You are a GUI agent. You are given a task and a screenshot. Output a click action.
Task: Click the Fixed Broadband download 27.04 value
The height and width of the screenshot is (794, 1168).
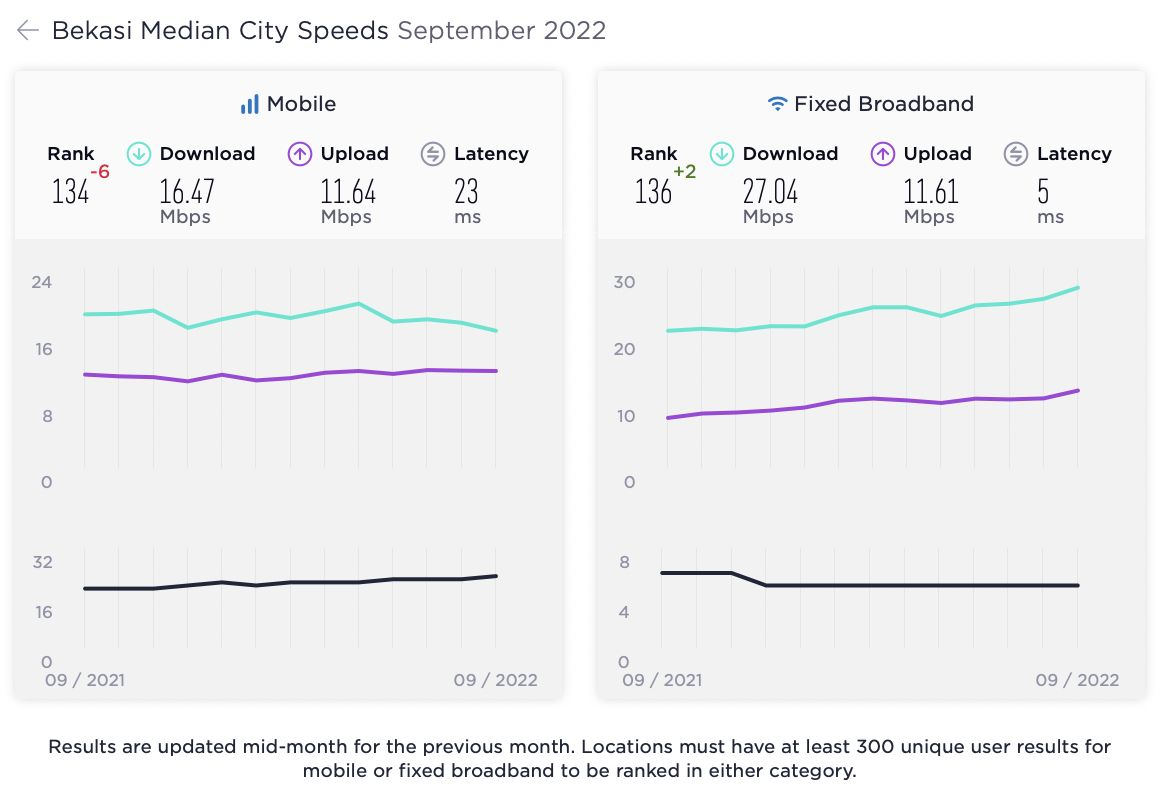(x=770, y=191)
